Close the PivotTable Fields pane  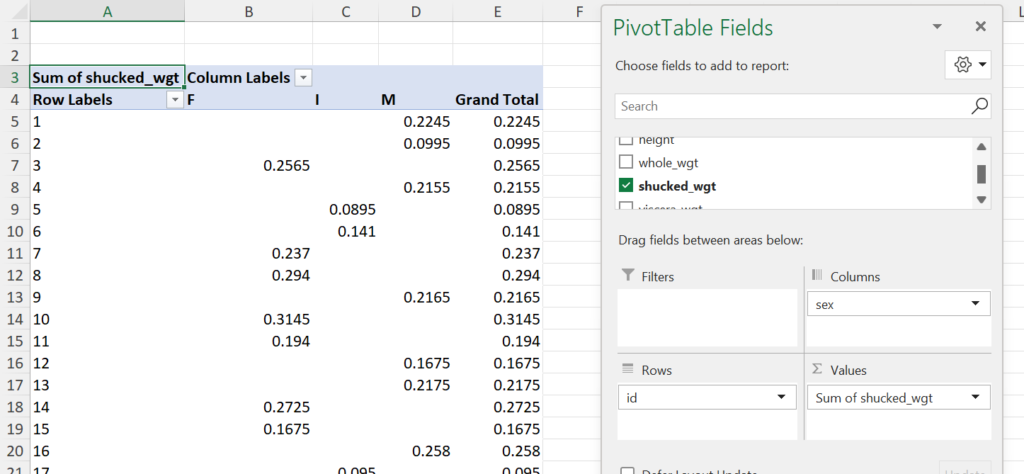point(980,27)
